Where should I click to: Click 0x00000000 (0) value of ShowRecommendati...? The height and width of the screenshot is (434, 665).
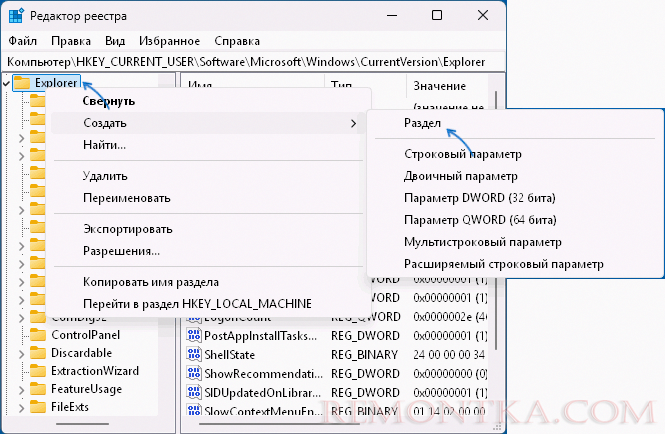[x=450, y=374]
